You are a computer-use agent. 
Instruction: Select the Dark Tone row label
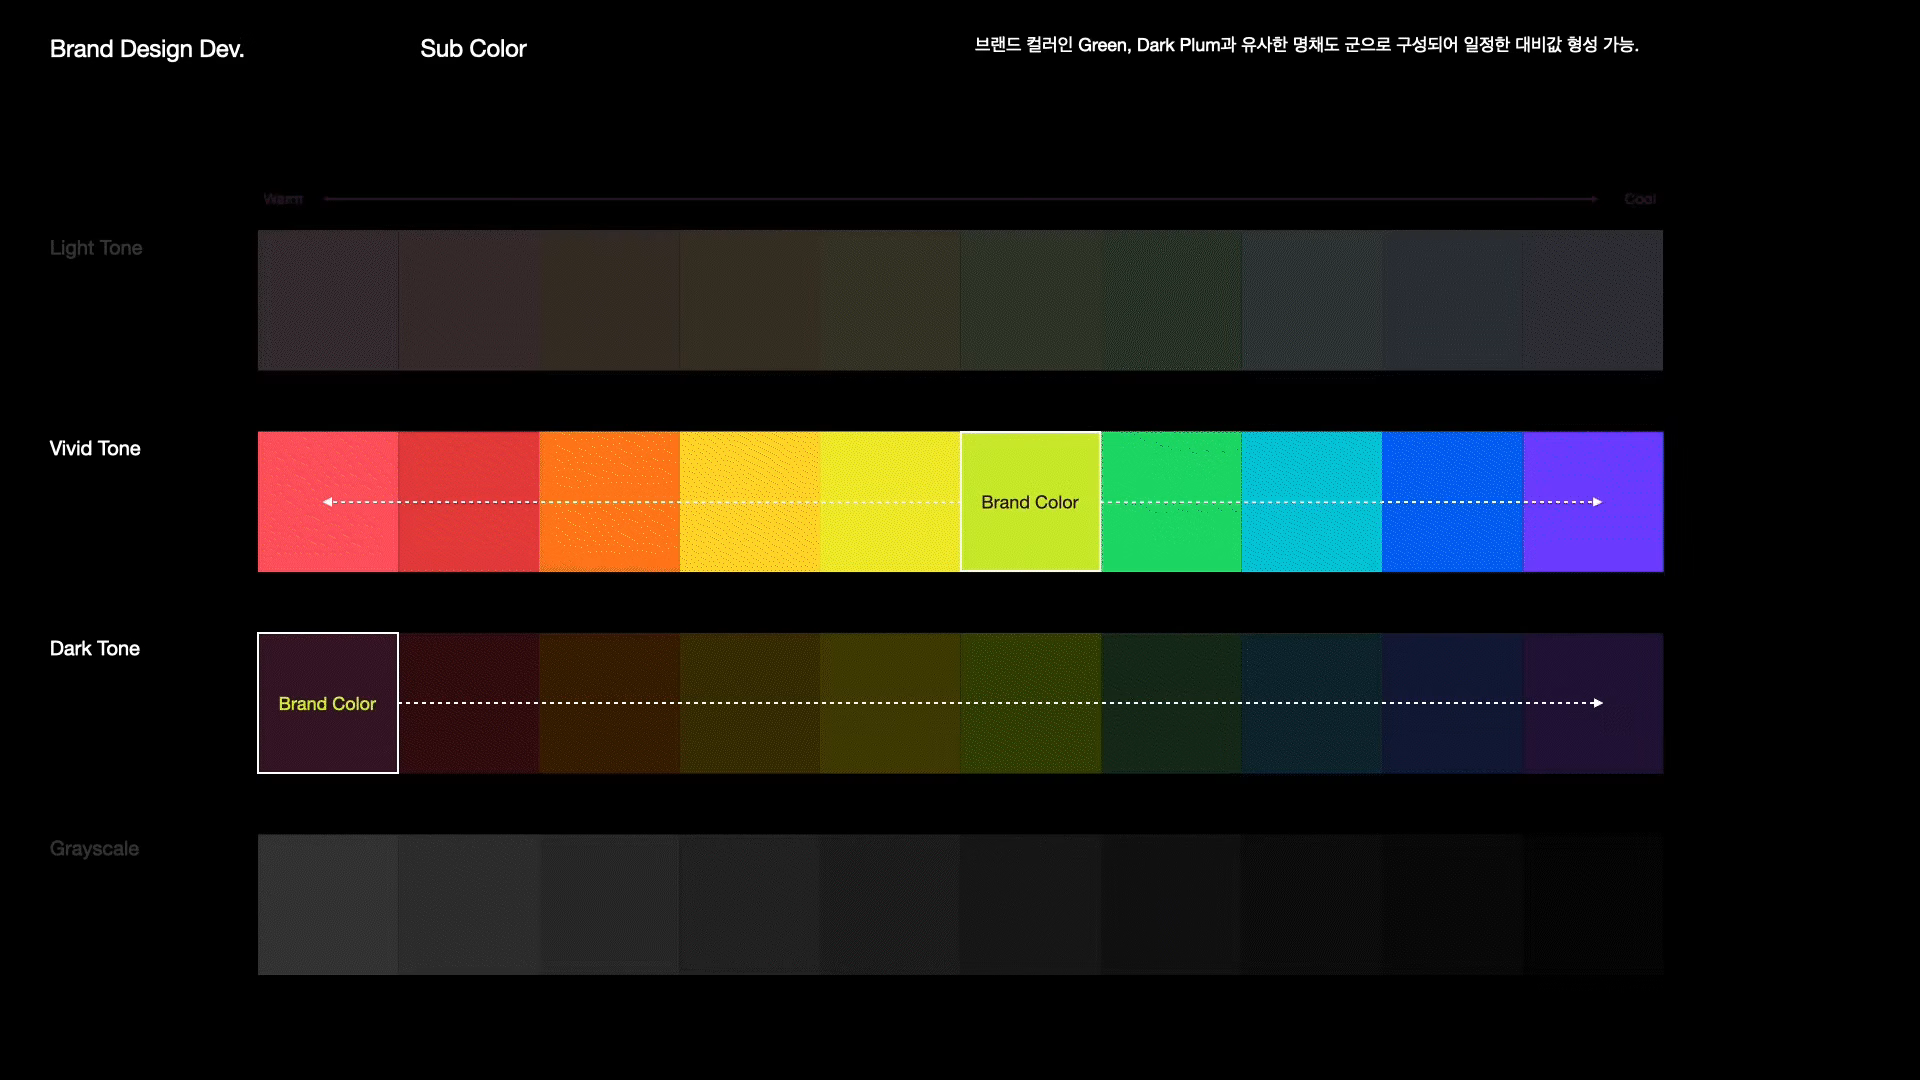(x=95, y=649)
